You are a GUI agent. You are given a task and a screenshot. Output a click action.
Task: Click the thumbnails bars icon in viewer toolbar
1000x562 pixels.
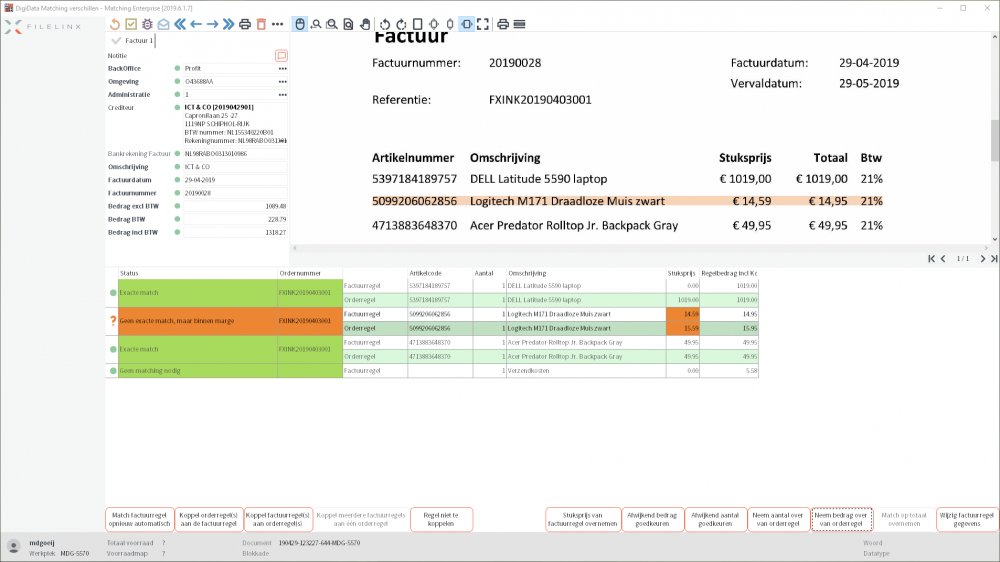[520, 24]
